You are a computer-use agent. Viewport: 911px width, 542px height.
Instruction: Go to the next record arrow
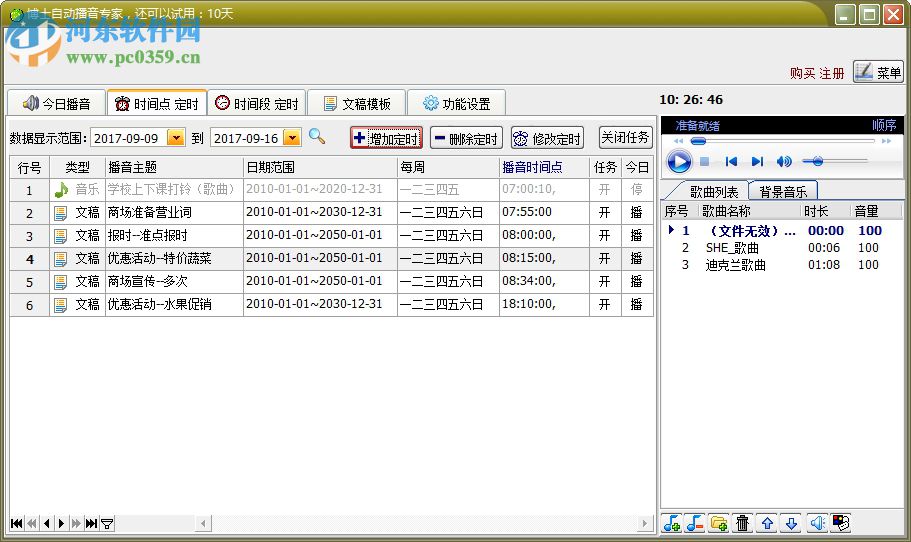[x=62, y=523]
